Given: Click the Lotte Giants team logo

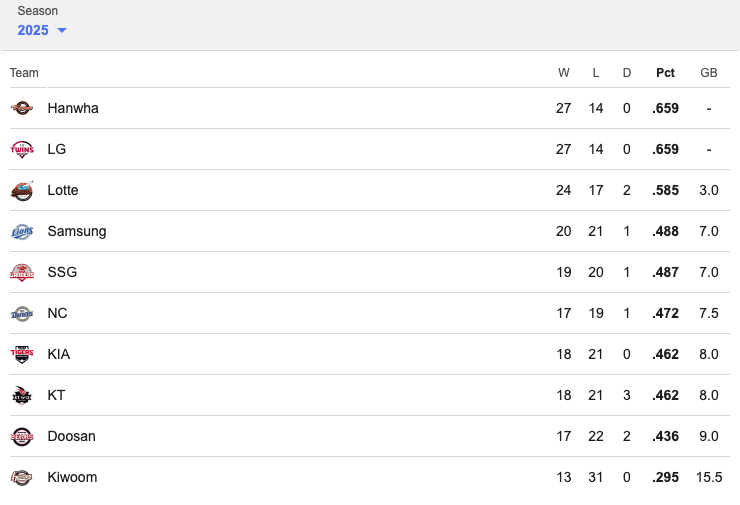Looking at the screenshot, I should 22,190.
